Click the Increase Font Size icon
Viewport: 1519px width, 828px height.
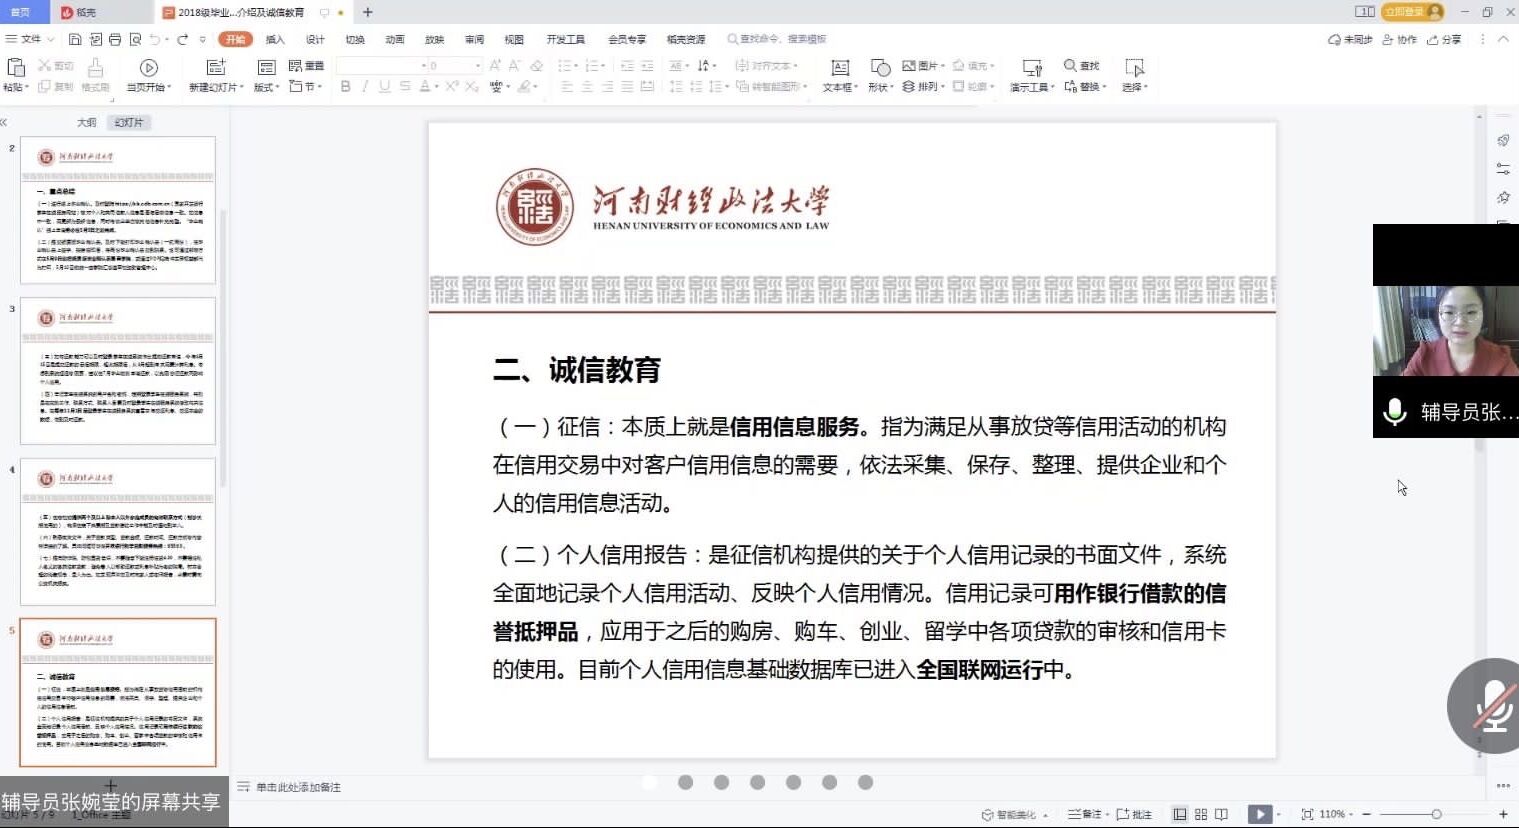495,66
